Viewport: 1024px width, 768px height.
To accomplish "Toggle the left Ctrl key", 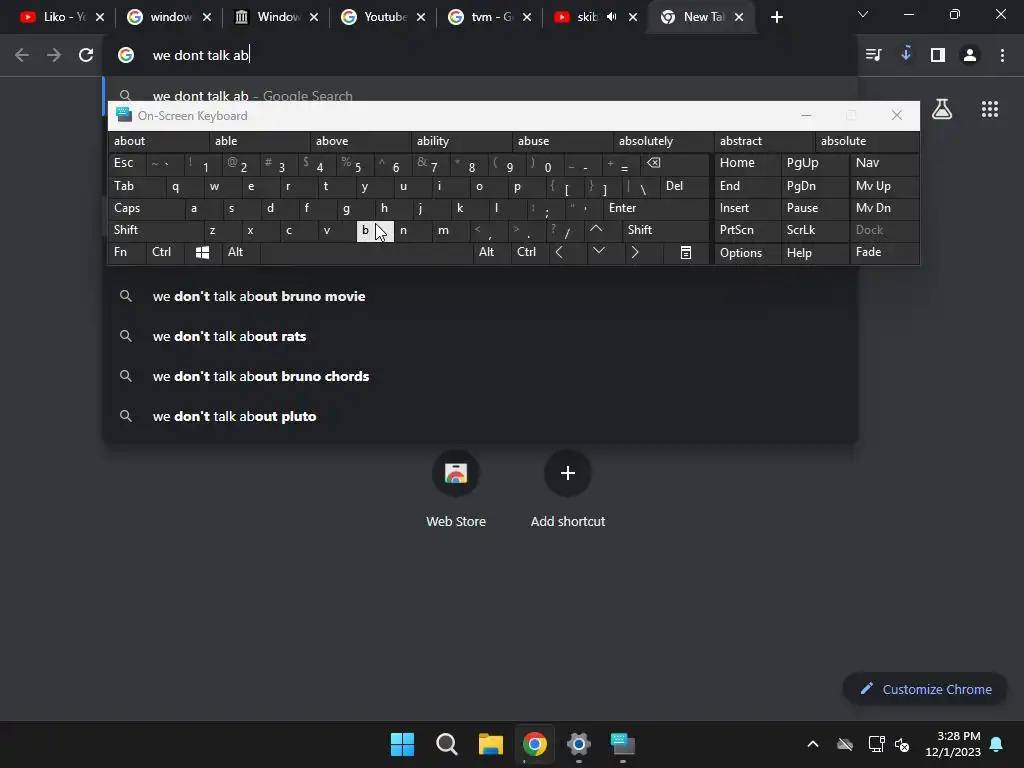I will (165, 252).
